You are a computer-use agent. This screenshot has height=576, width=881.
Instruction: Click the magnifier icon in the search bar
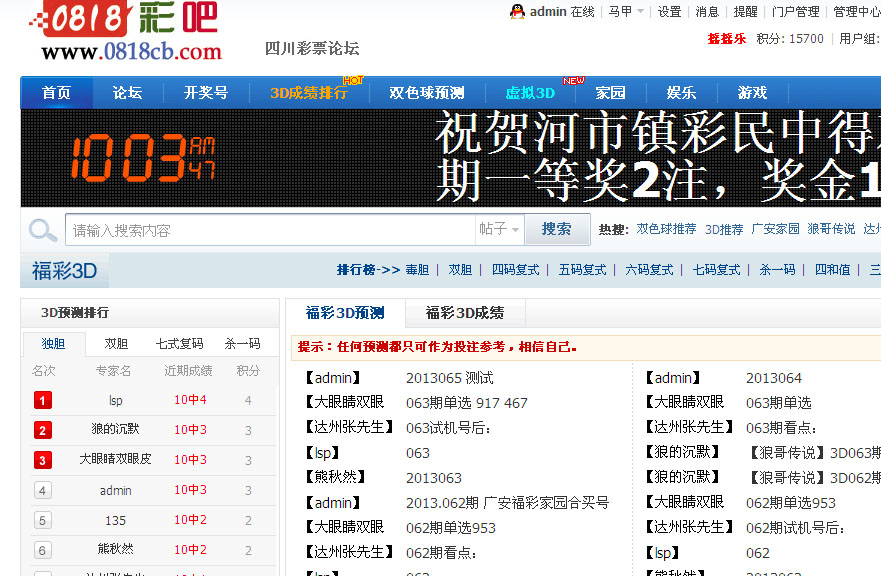tap(43, 230)
